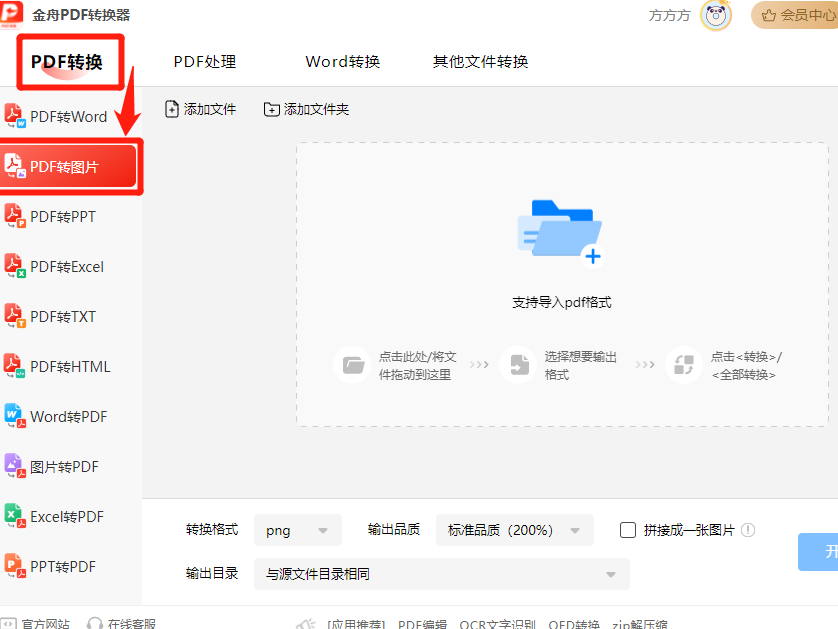Select the PDF转图片 sidebar icon
The height and width of the screenshot is (629, 838).
click(x=15, y=166)
